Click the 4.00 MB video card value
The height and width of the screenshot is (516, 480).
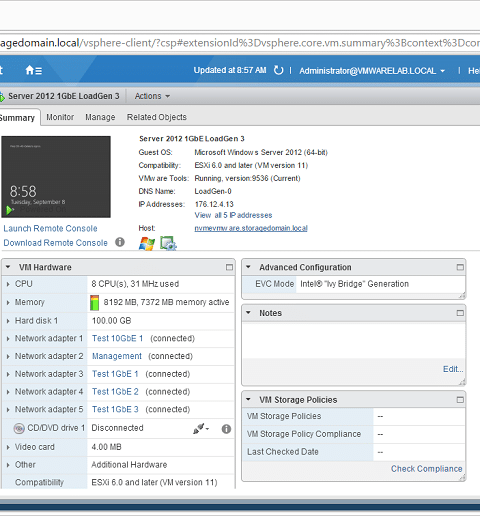pos(106,447)
